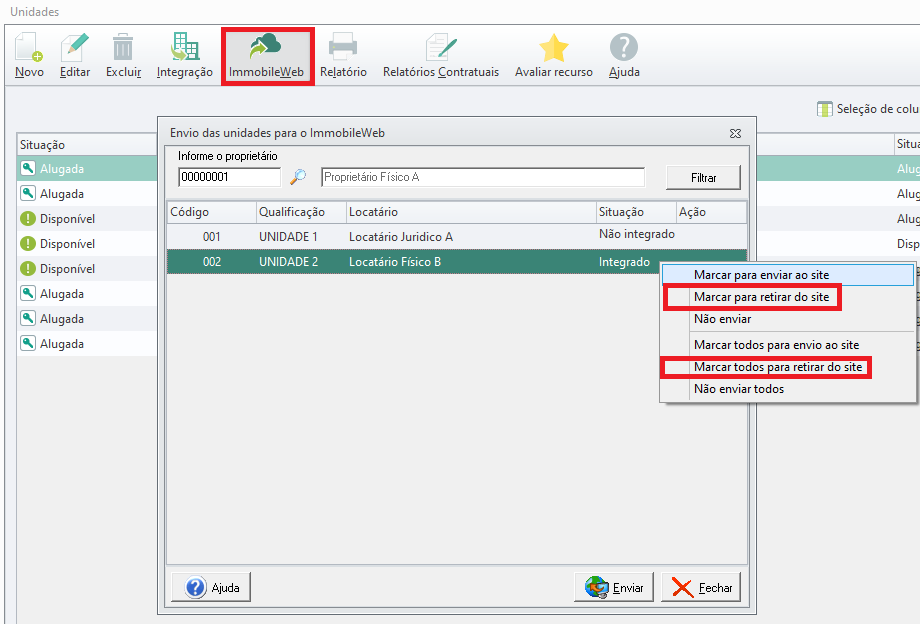Choose Marcar para retirar do site
Screen dimensions: 920x624
787,297
